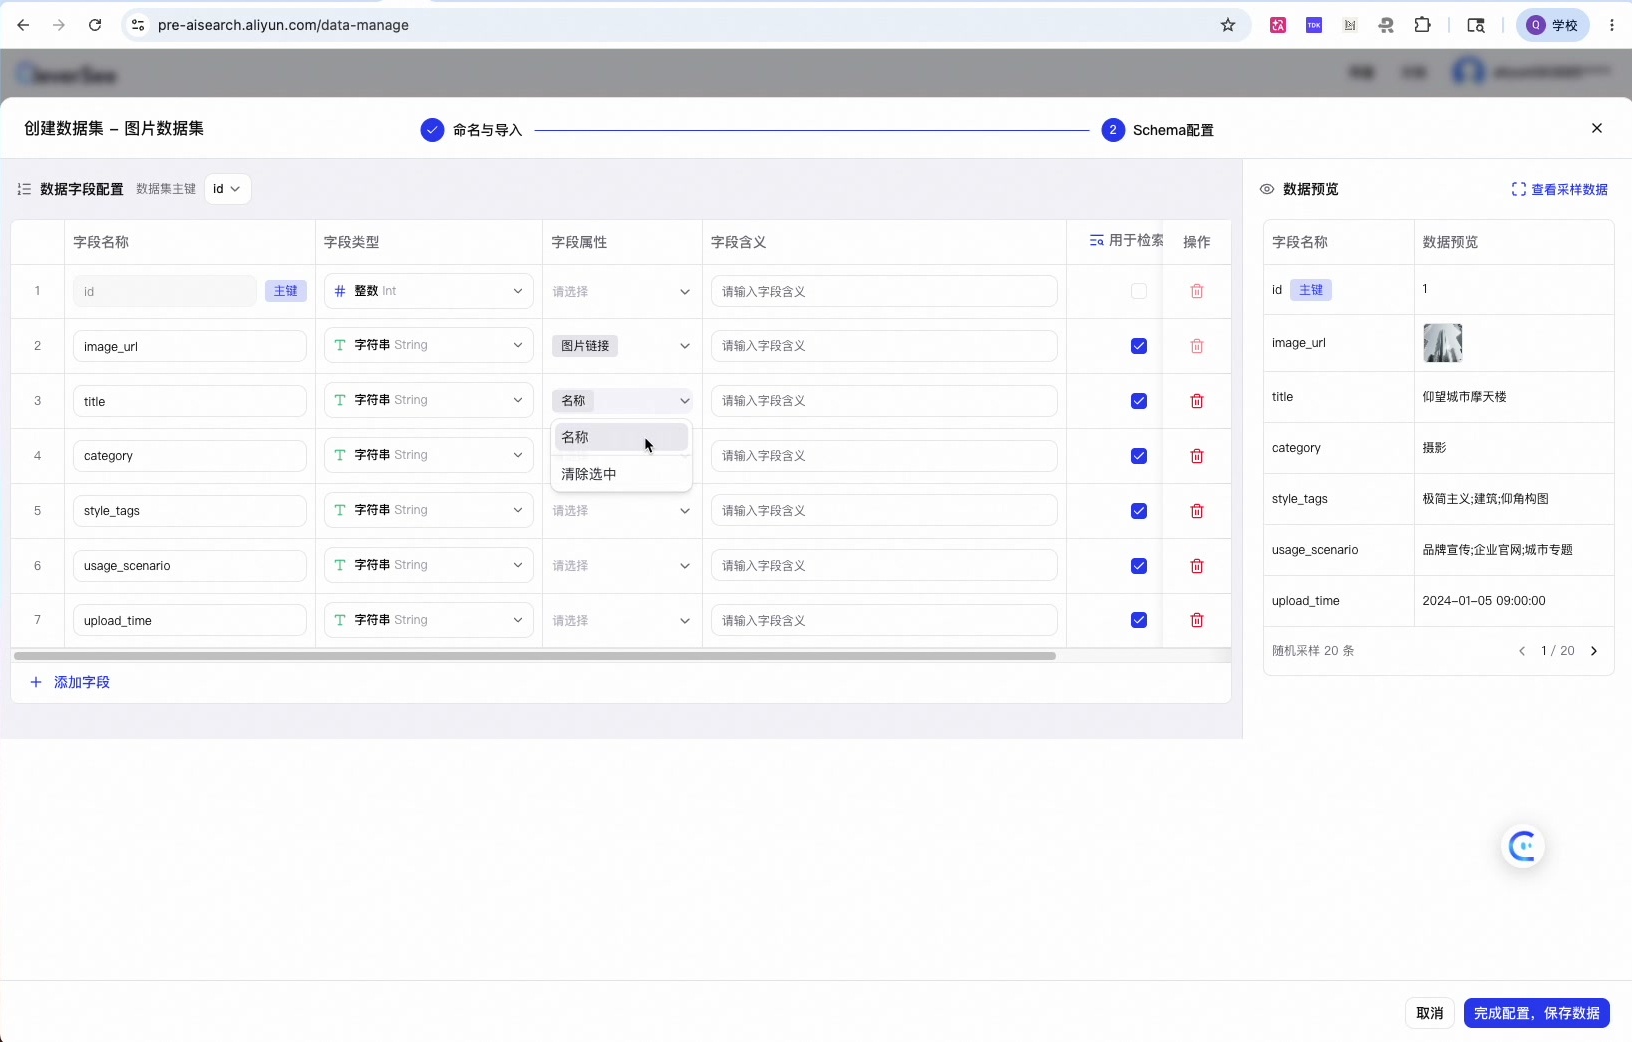Click the red translate extension icon
Image resolution: width=1632 pixels, height=1042 pixels.
pyautogui.click(x=1278, y=25)
